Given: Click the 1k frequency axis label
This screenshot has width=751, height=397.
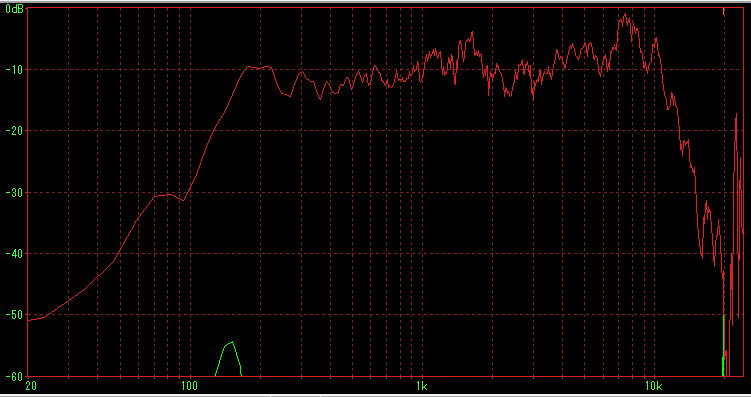Looking at the screenshot, I should pyautogui.click(x=422, y=386).
